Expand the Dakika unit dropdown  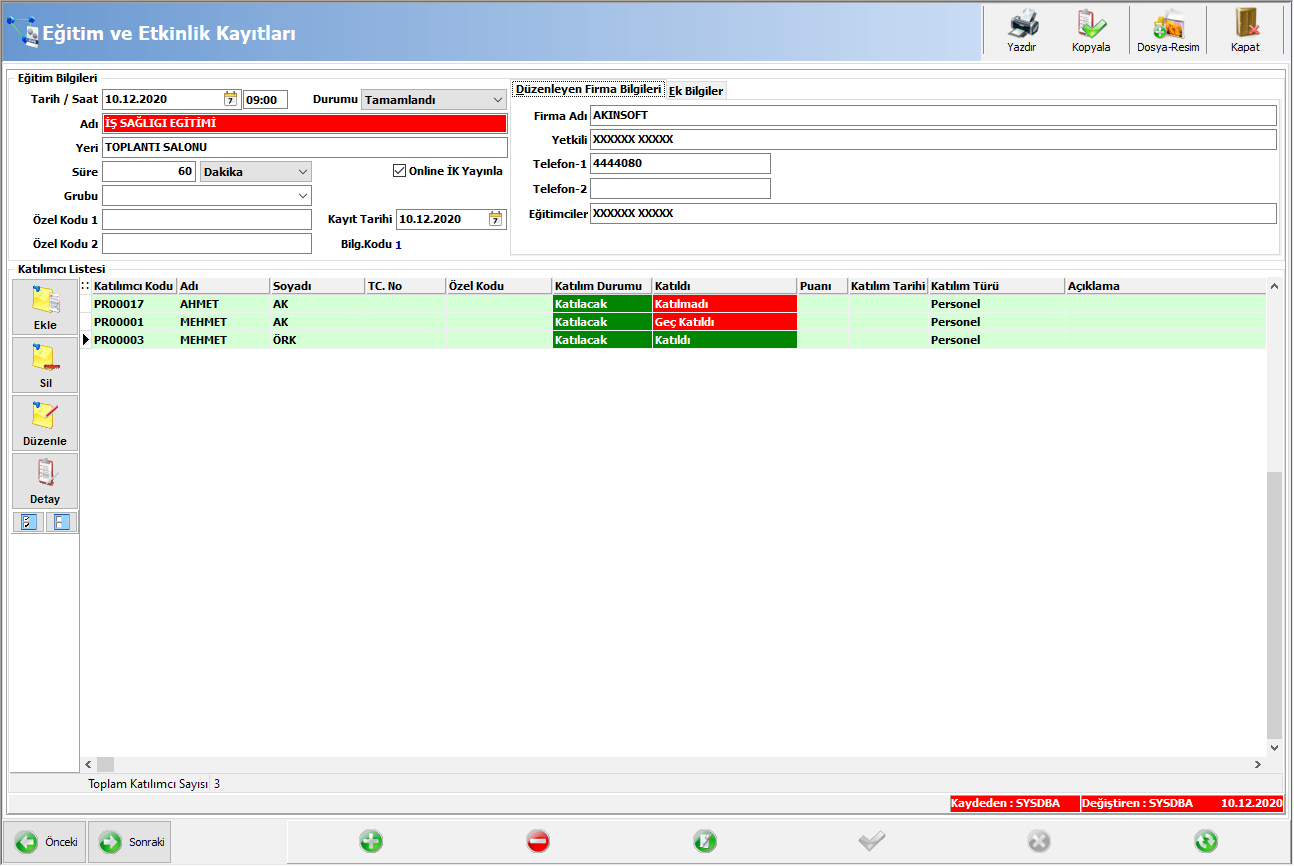(256, 172)
